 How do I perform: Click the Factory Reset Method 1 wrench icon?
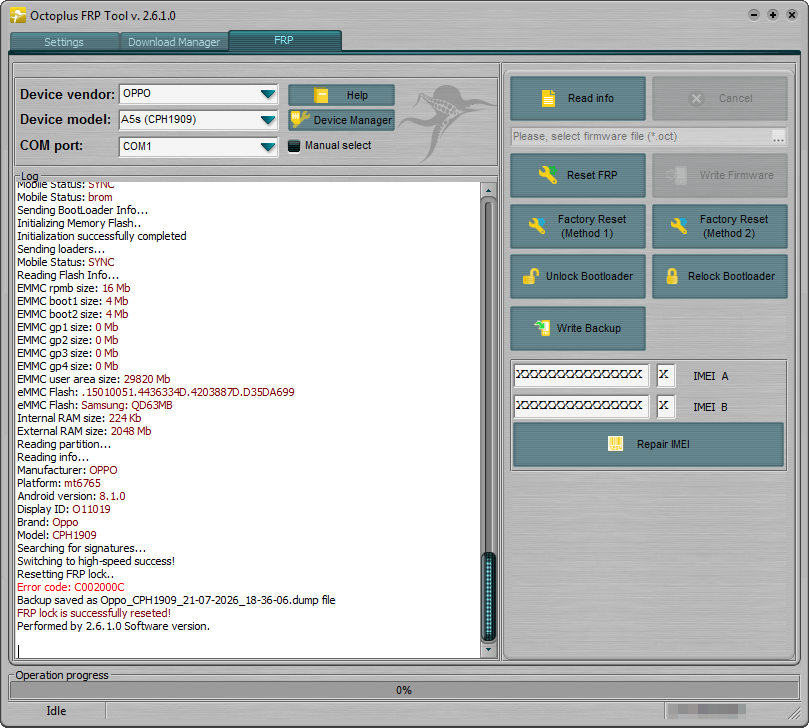tap(537, 225)
